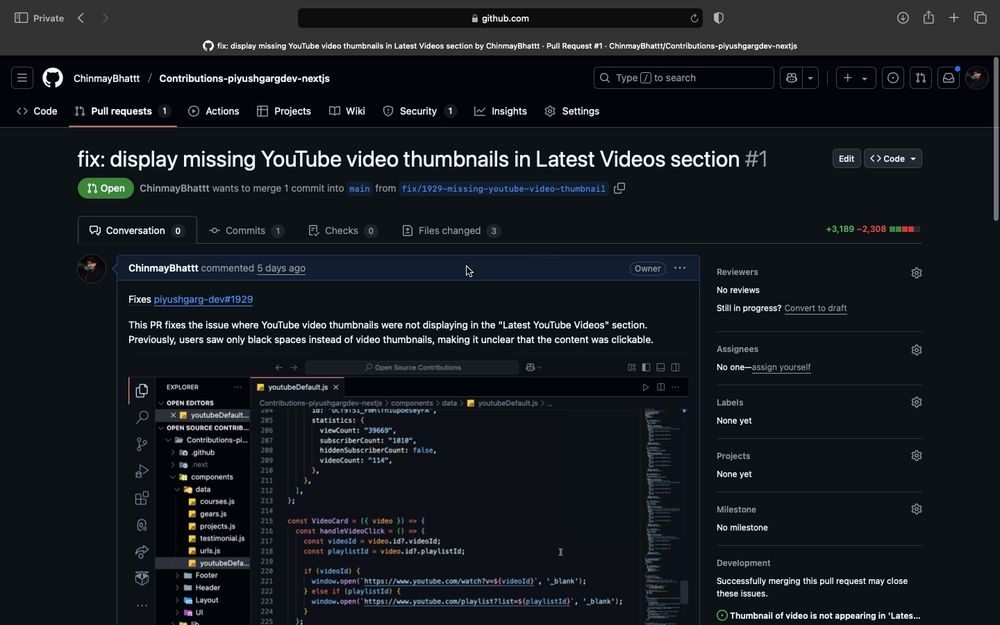Focus the Type / to search field
Screen dimensions: 1000x625
[x=684, y=78]
